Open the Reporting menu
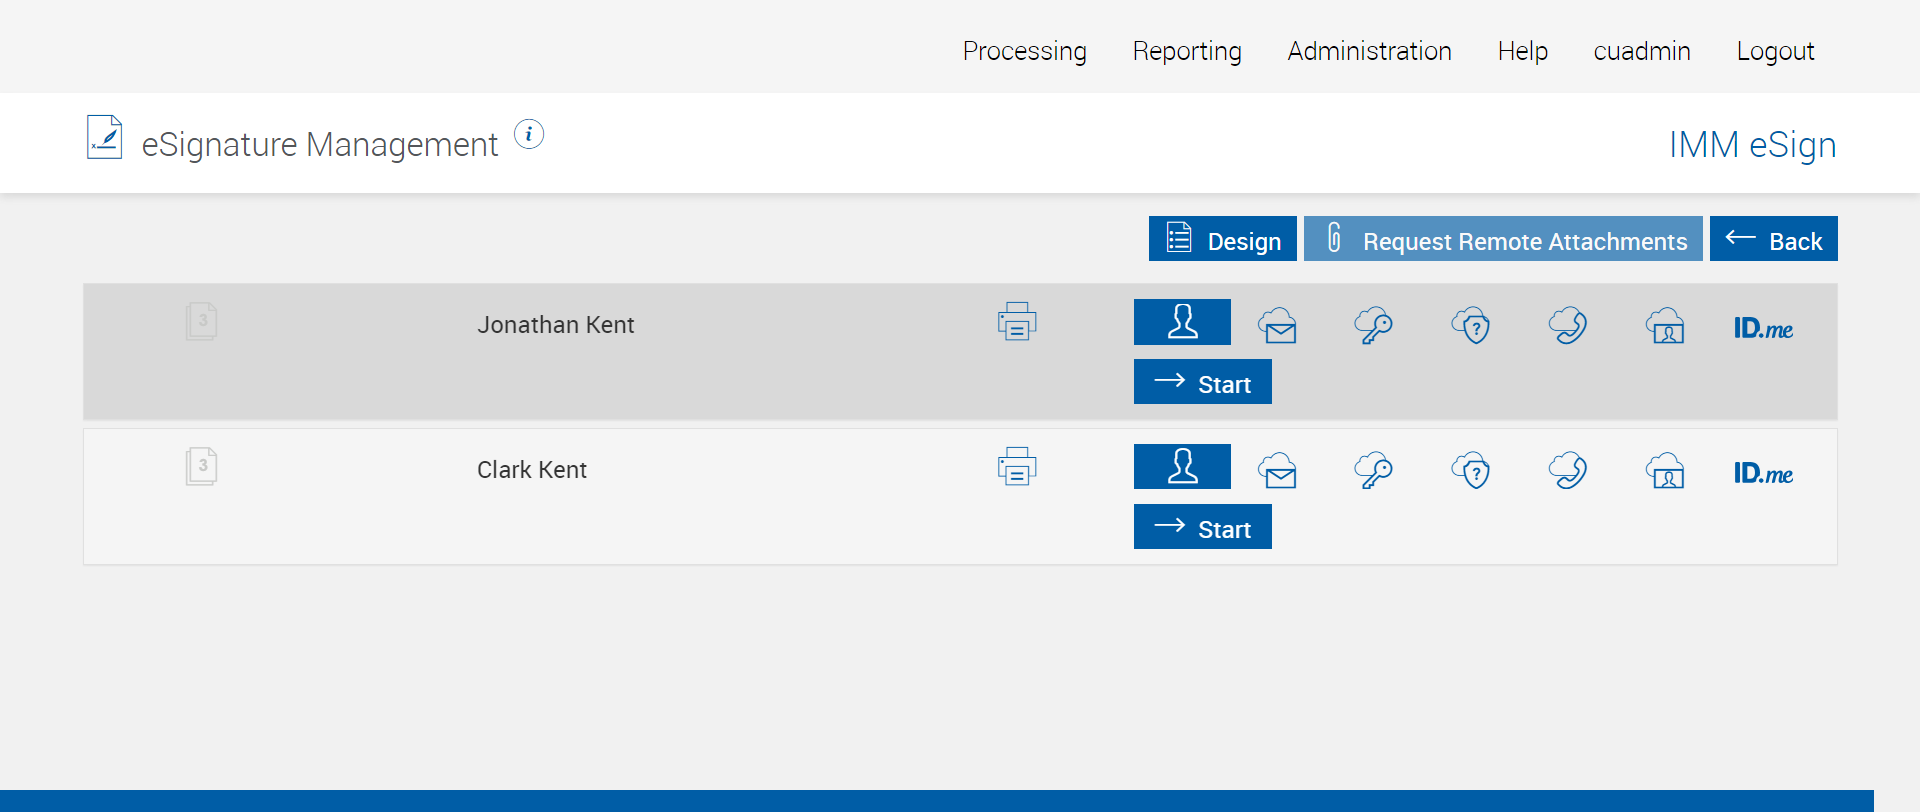 [x=1187, y=51]
